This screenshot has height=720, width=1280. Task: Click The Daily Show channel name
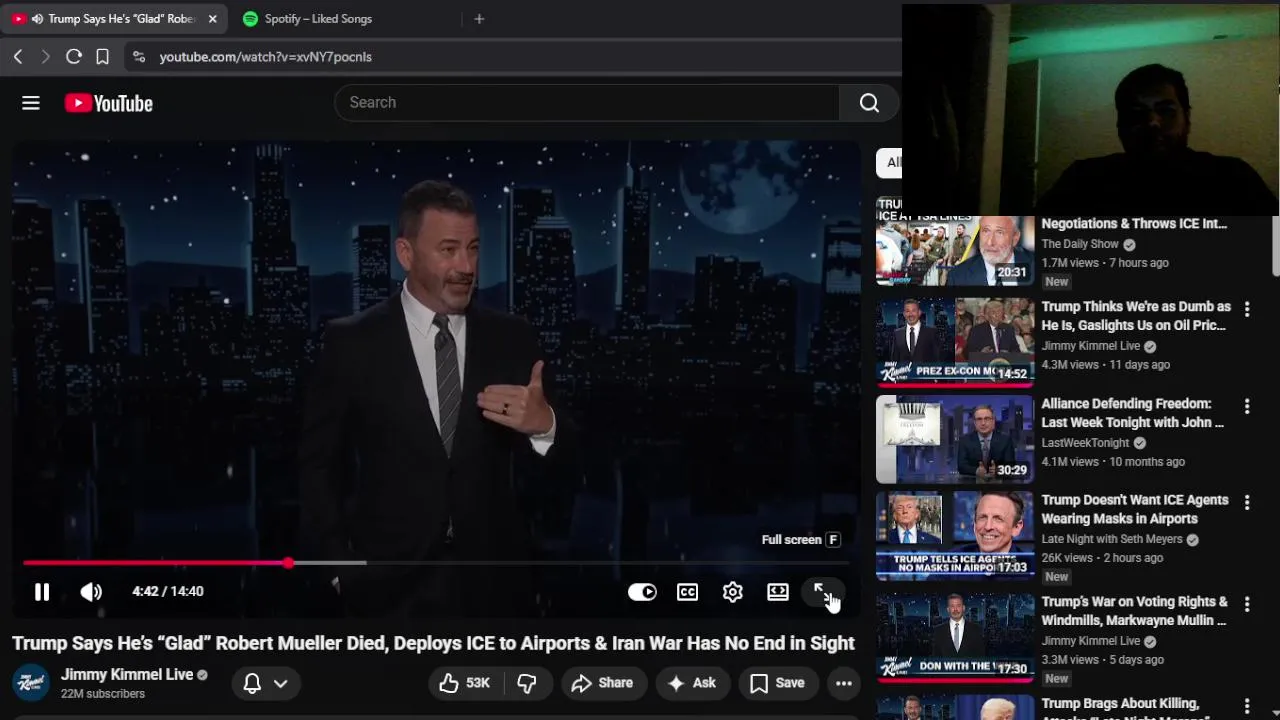(1080, 244)
